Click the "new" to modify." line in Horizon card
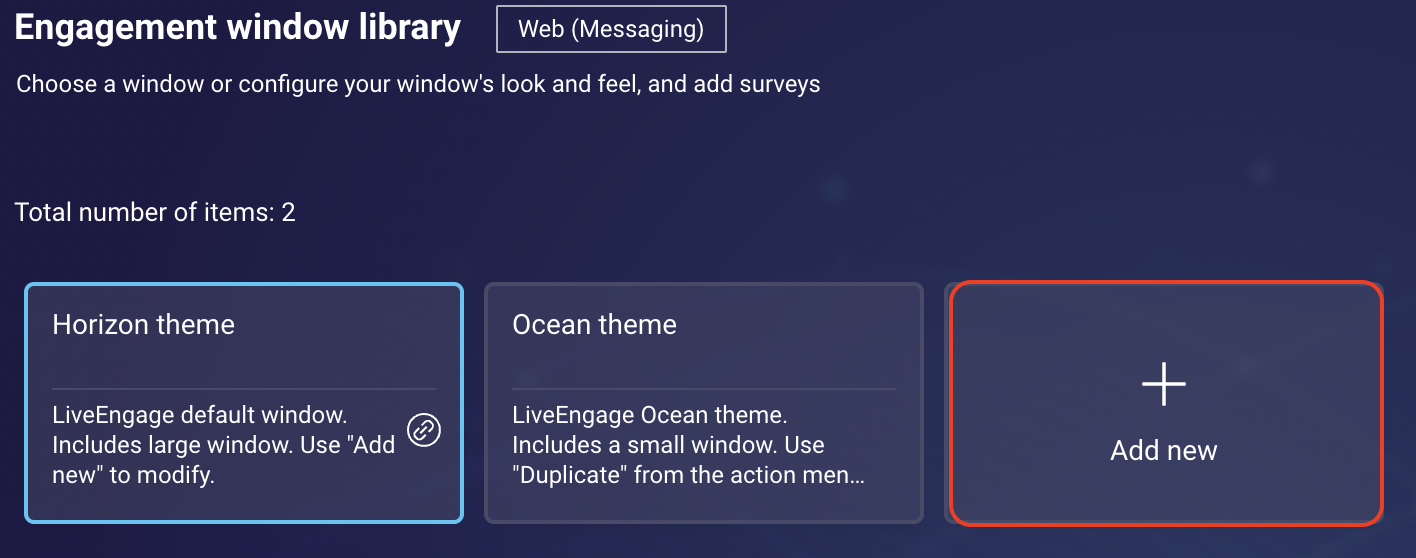The height and width of the screenshot is (558, 1416). pos(134,475)
